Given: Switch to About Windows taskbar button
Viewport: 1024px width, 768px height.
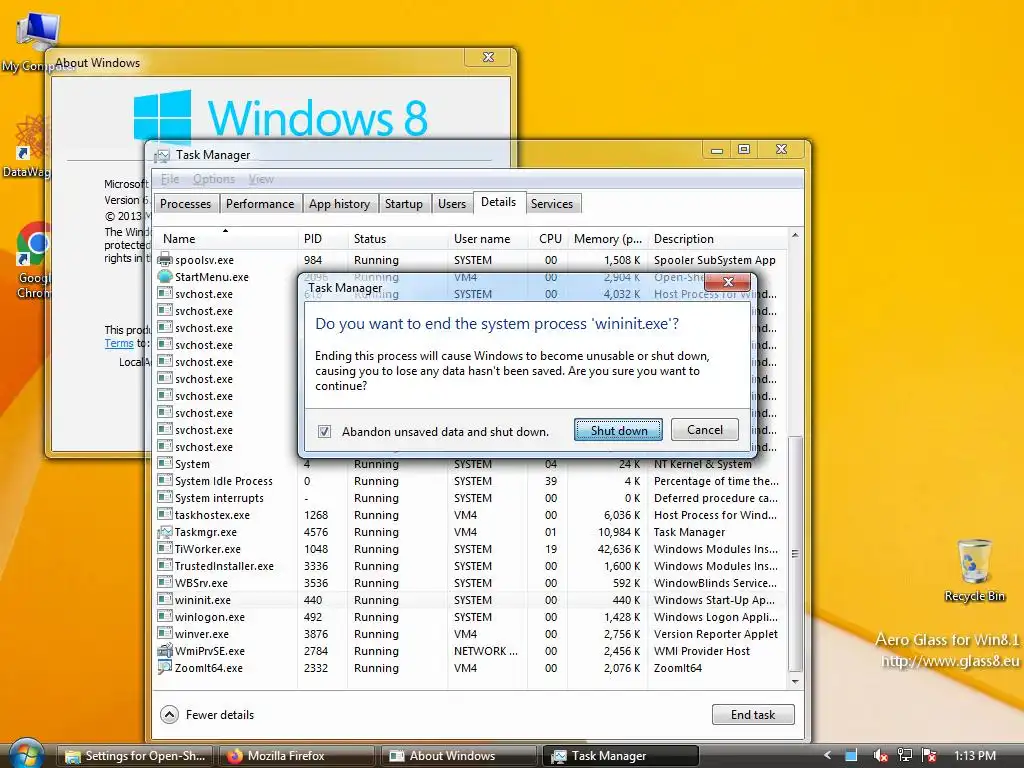Looking at the screenshot, I should pos(458,756).
